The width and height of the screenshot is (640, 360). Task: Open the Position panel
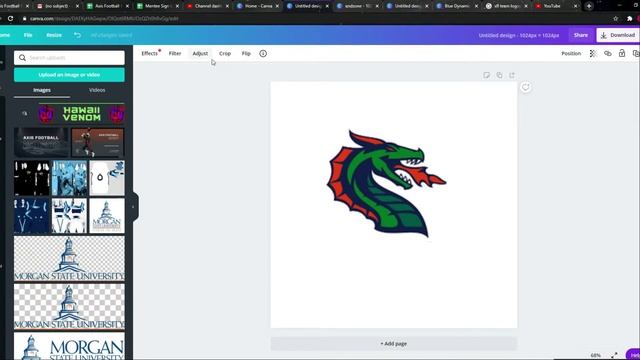[x=571, y=53]
